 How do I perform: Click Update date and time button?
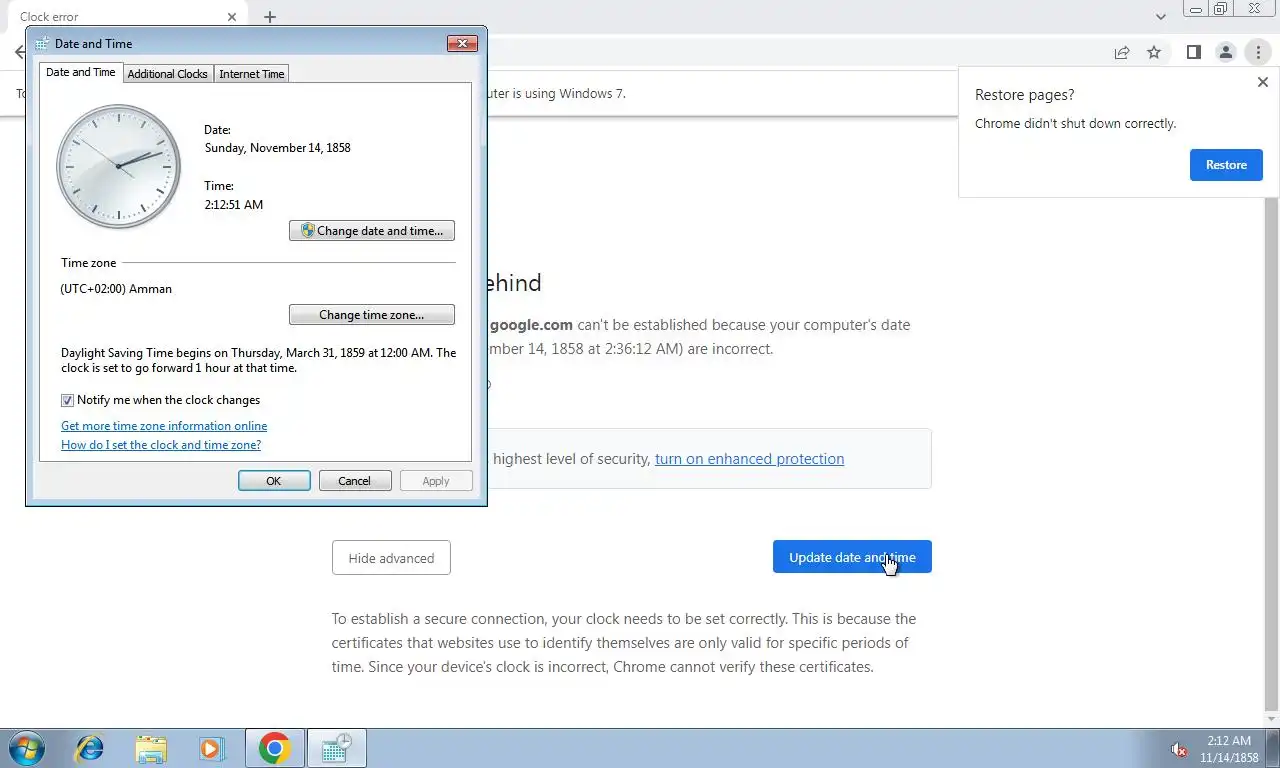pos(852,557)
